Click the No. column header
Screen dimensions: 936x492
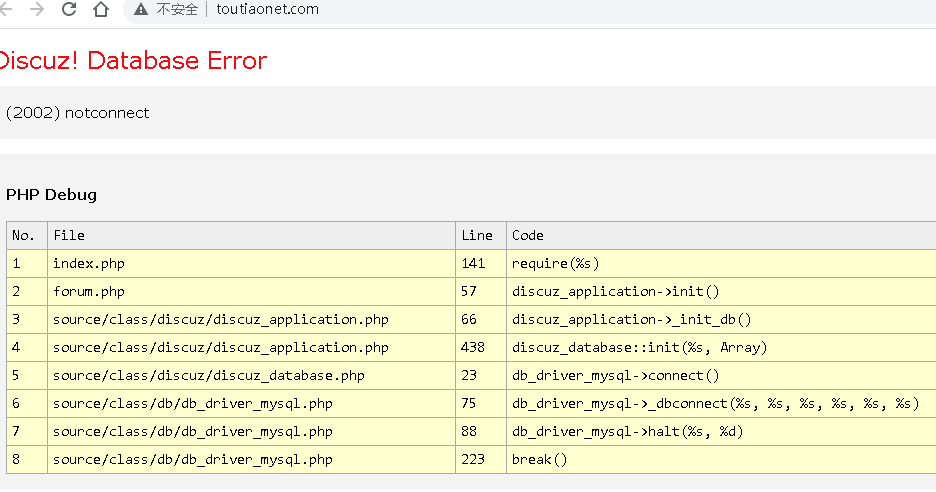coord(24,236)
